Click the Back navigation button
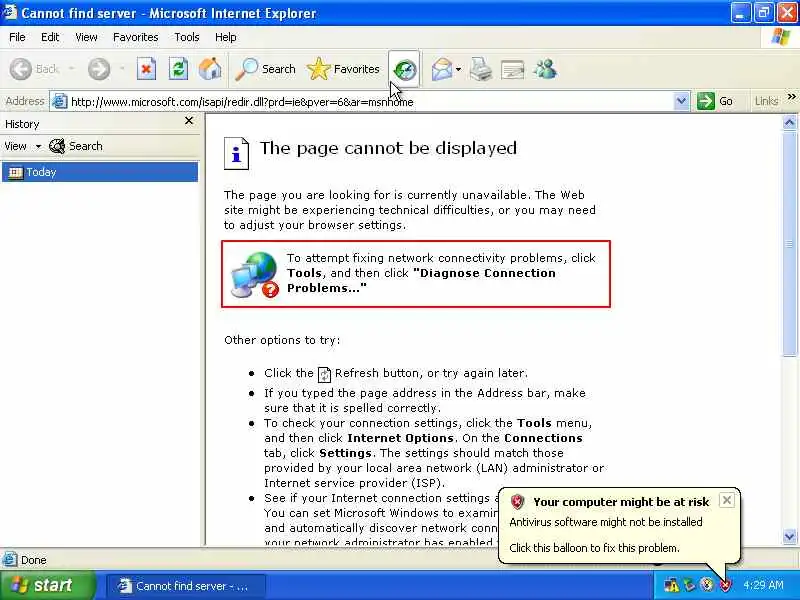Viewport: 800px width, 600px height. pos(35,69)
